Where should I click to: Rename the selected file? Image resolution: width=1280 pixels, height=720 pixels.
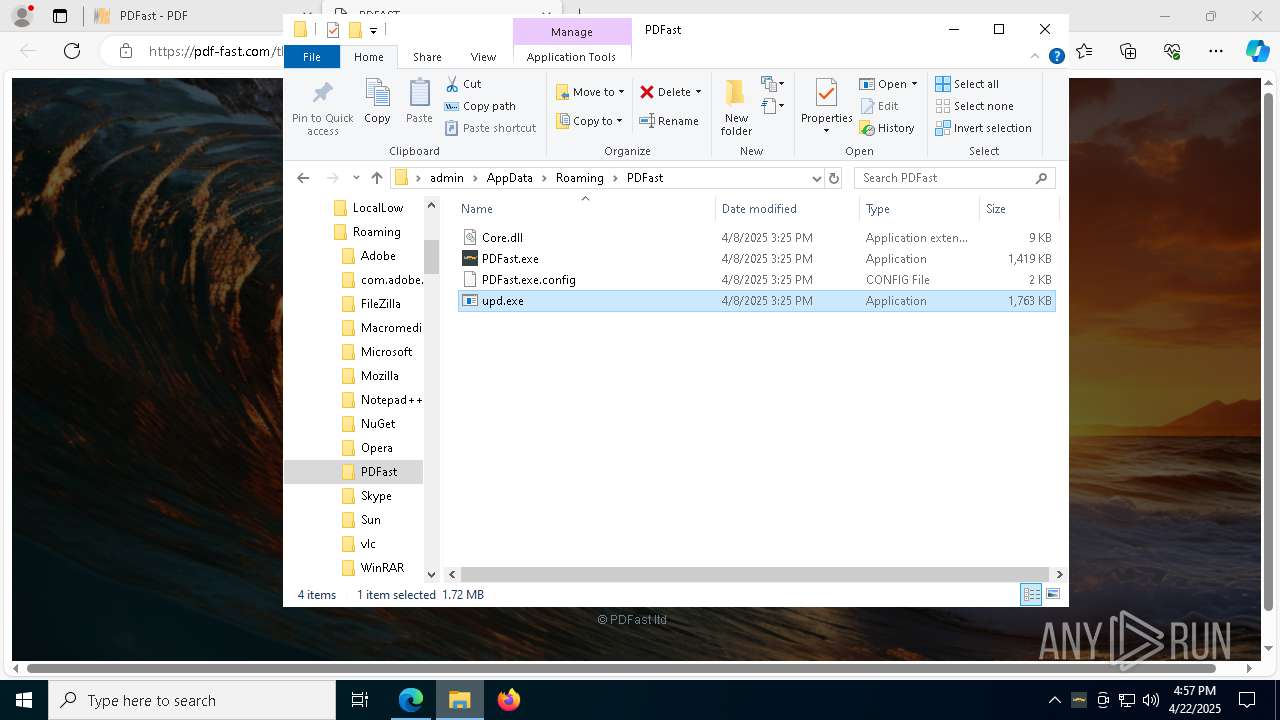669,121
